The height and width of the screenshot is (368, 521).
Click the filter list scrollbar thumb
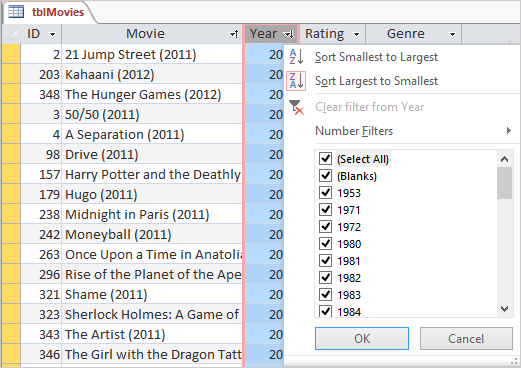click(504, 183)
